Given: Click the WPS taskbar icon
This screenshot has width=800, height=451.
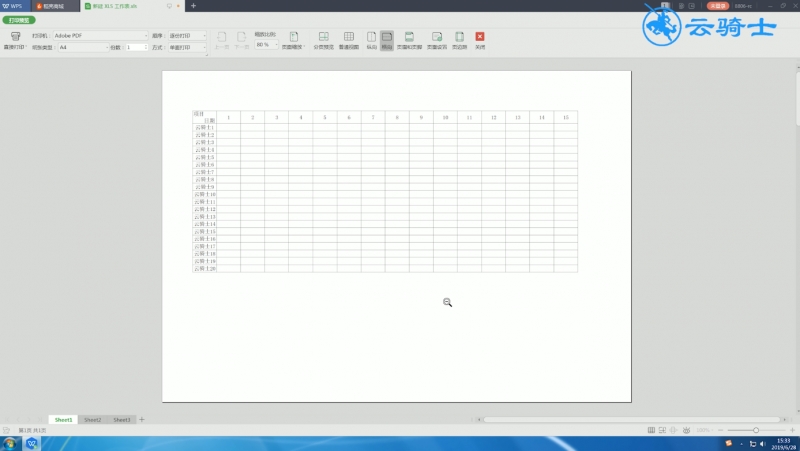Looking at the screenshot, I should 32,443.
